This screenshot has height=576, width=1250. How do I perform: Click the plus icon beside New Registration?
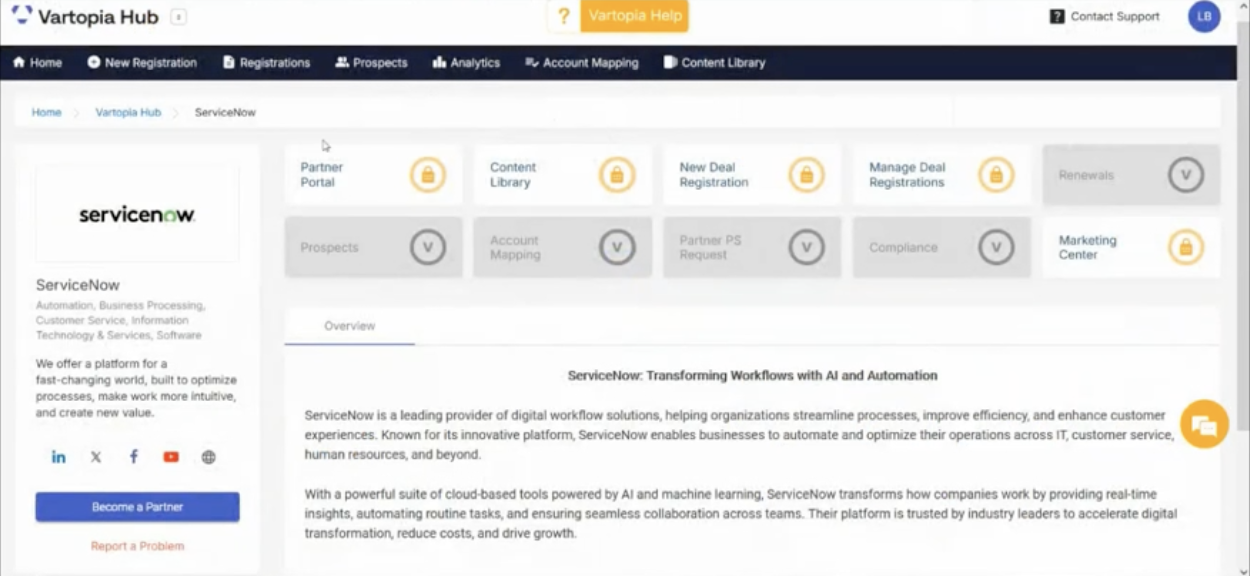tap(94, 62)
